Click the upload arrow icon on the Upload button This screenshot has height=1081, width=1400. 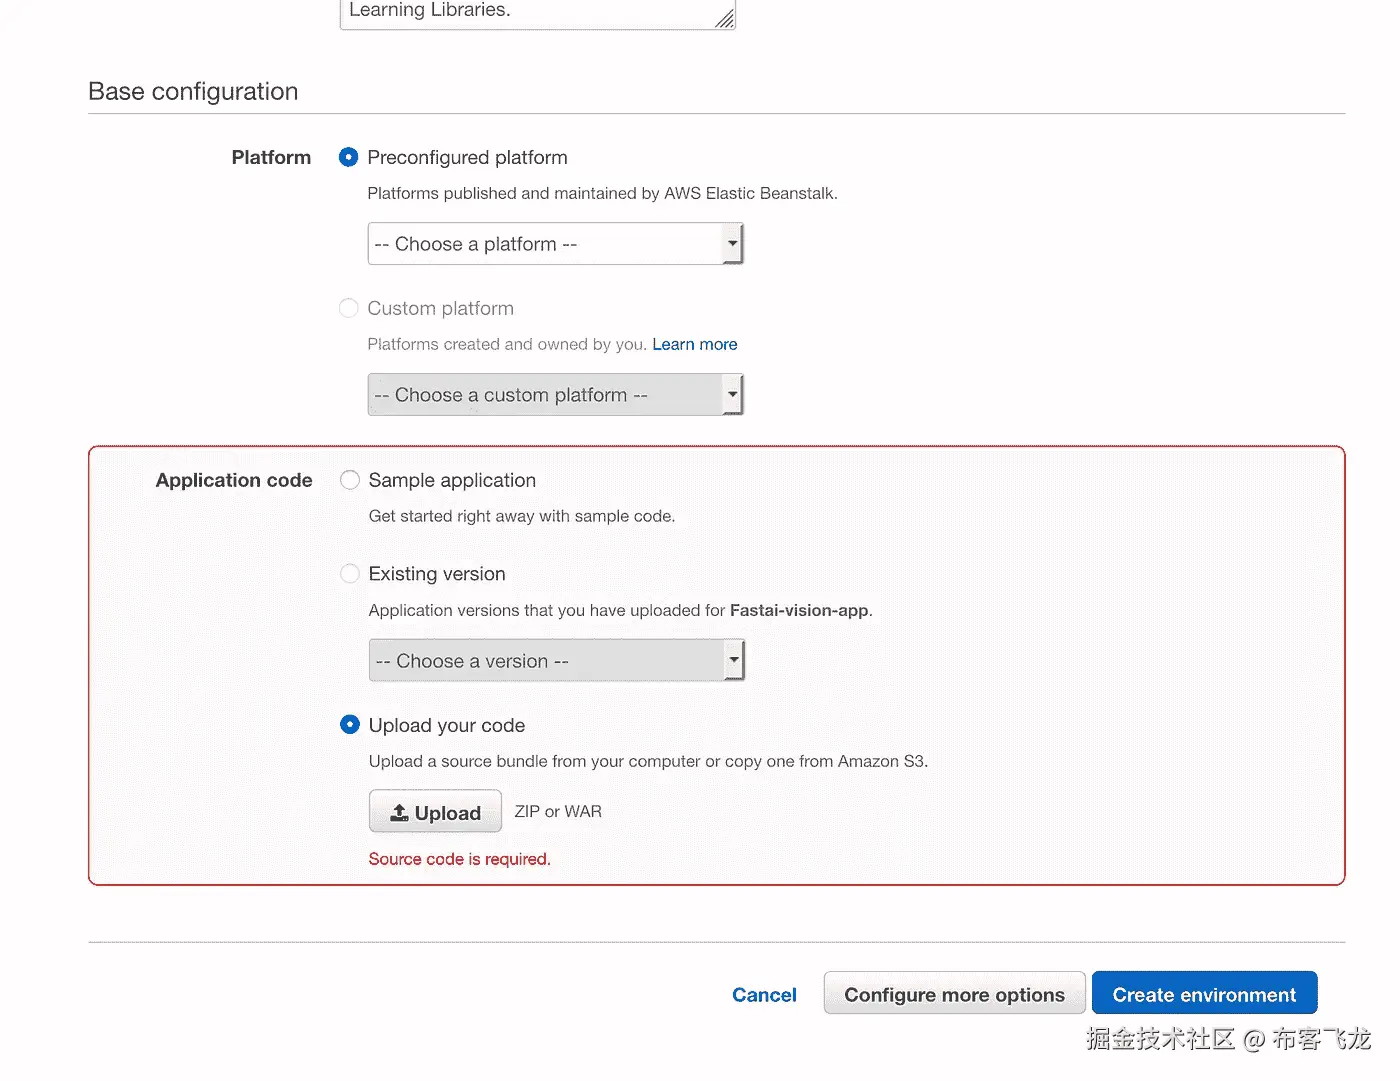click(x=399, y=813)
